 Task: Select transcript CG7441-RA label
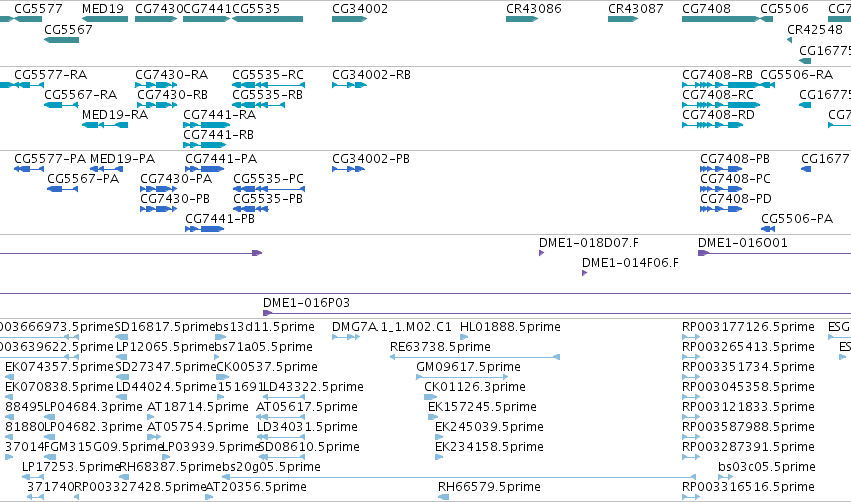point(219,115)
